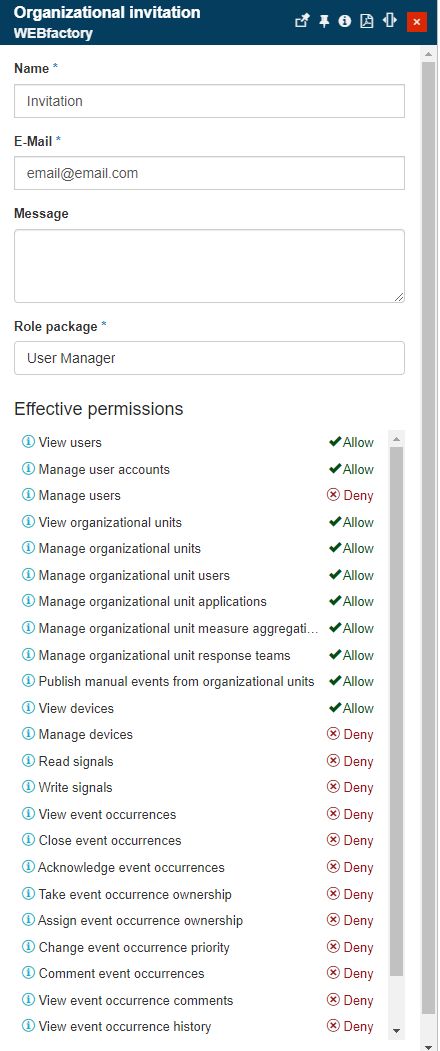Show info for Manage organizational units

[28, 548]
